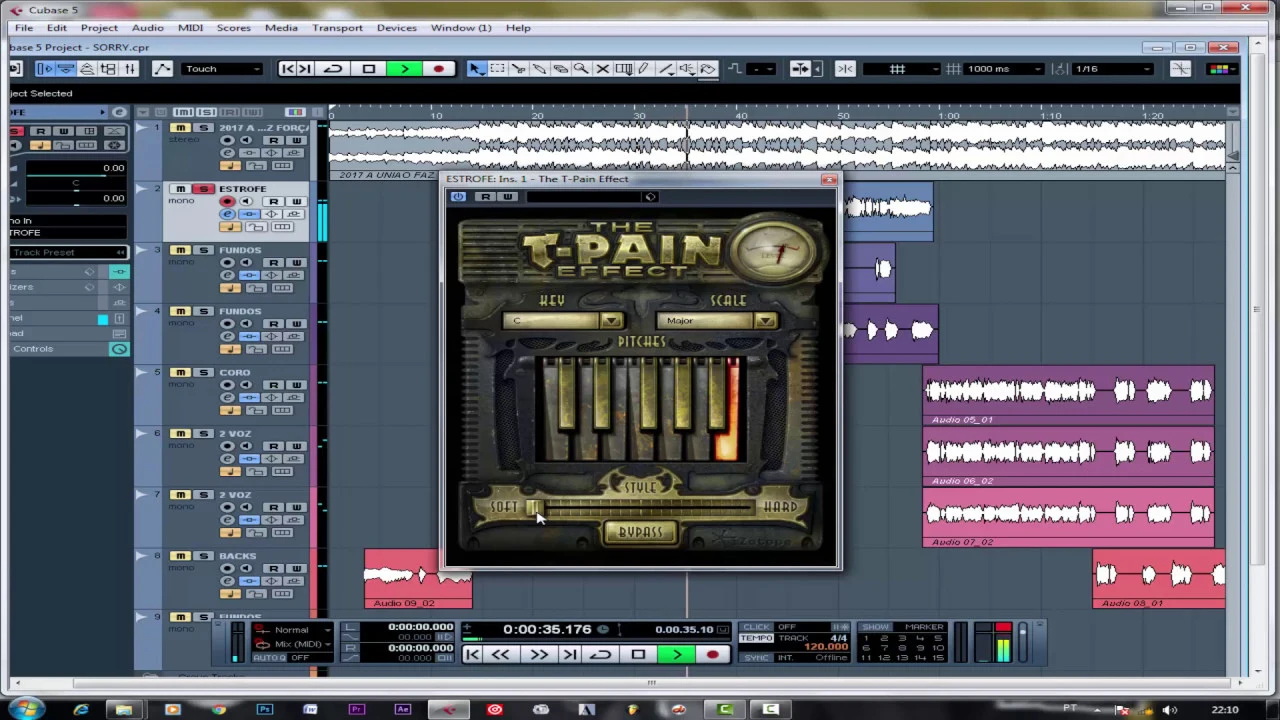Go to project end in transport
Screen dimensions: 1280x720
(x=570, y=655)
